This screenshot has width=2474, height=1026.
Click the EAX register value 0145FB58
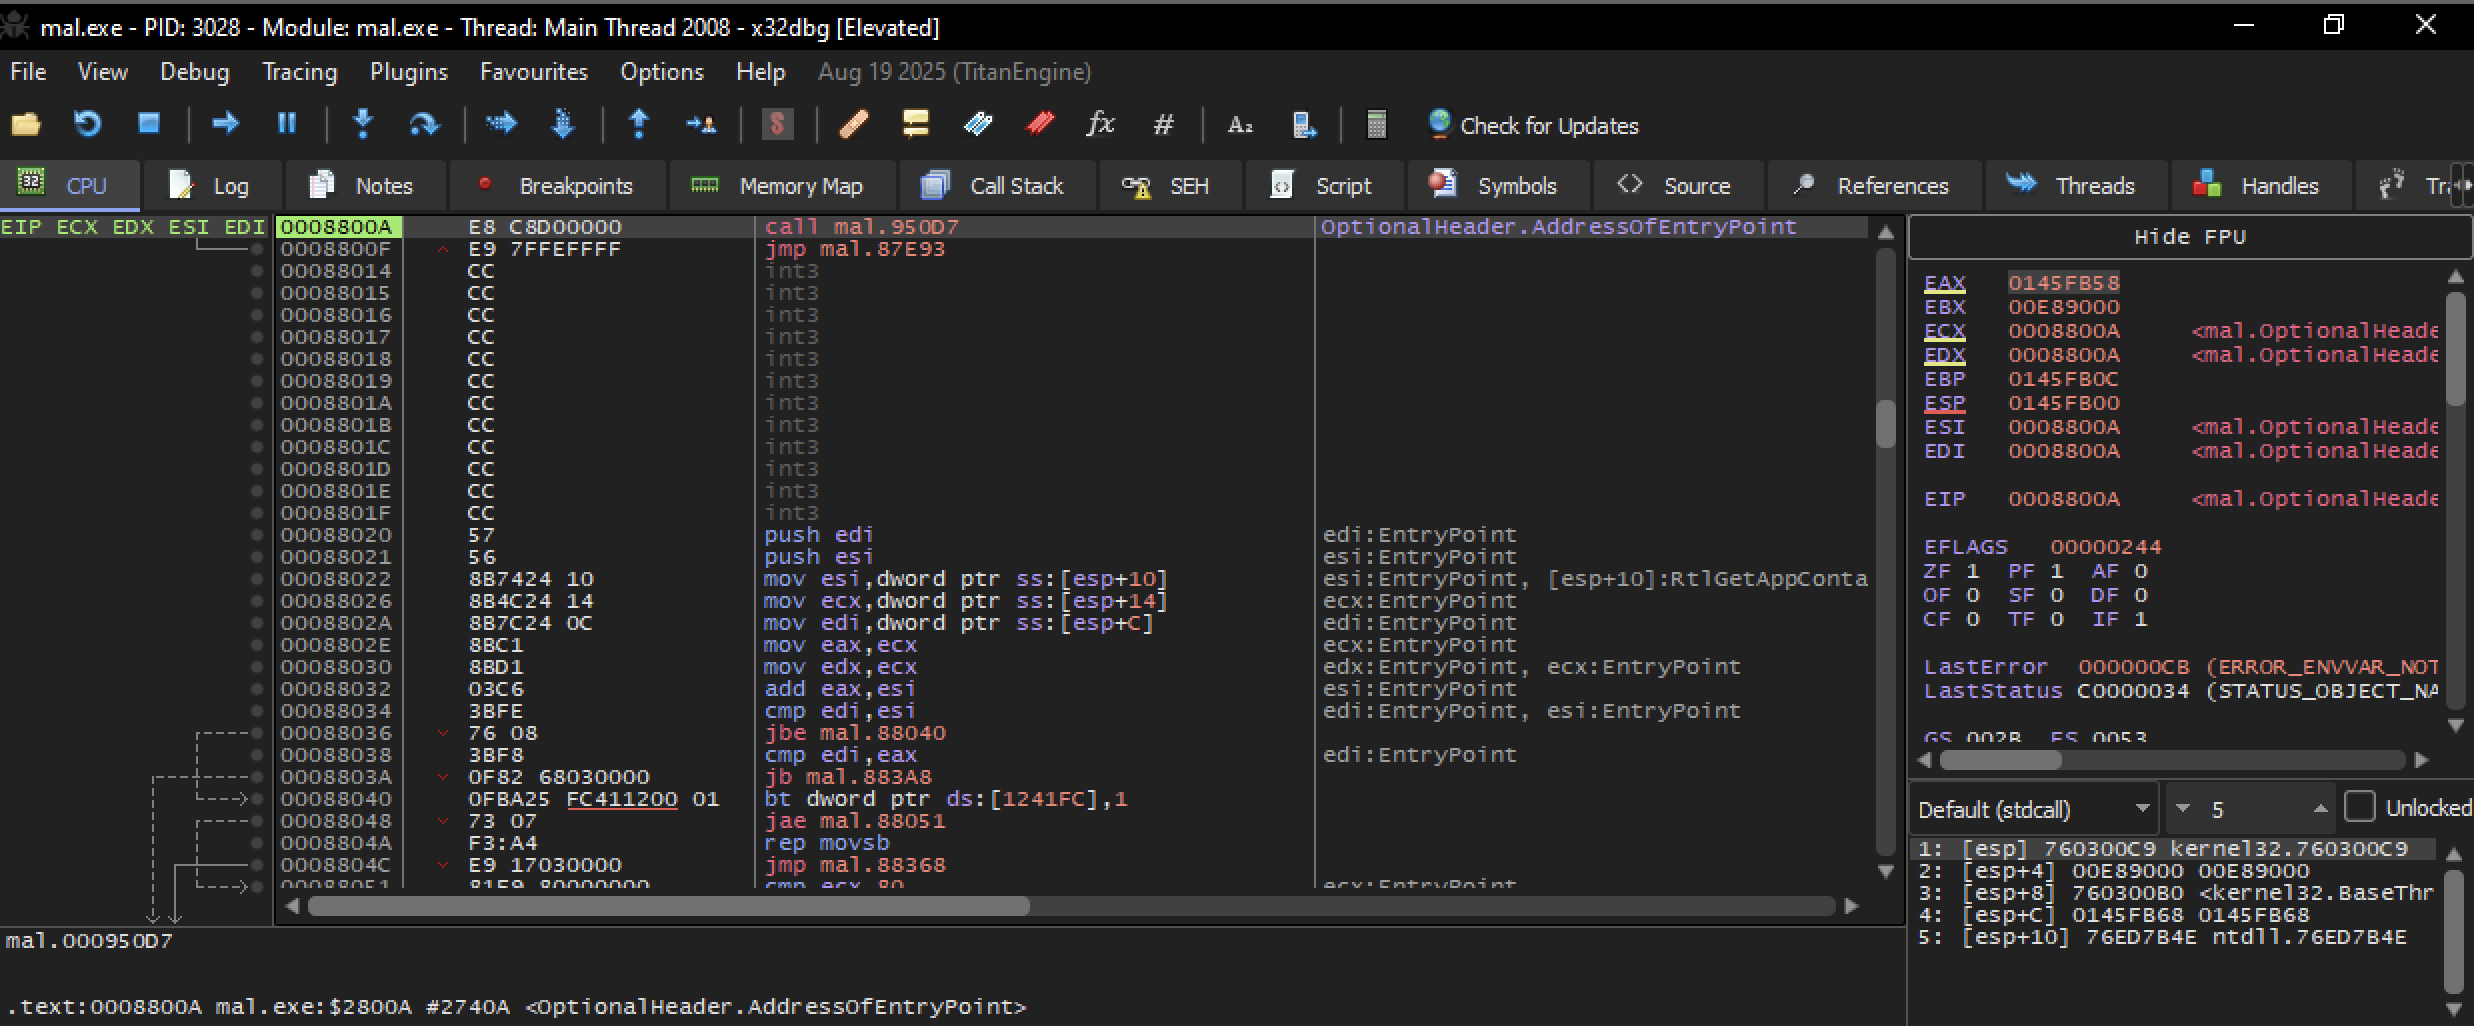coord(2064,283)
